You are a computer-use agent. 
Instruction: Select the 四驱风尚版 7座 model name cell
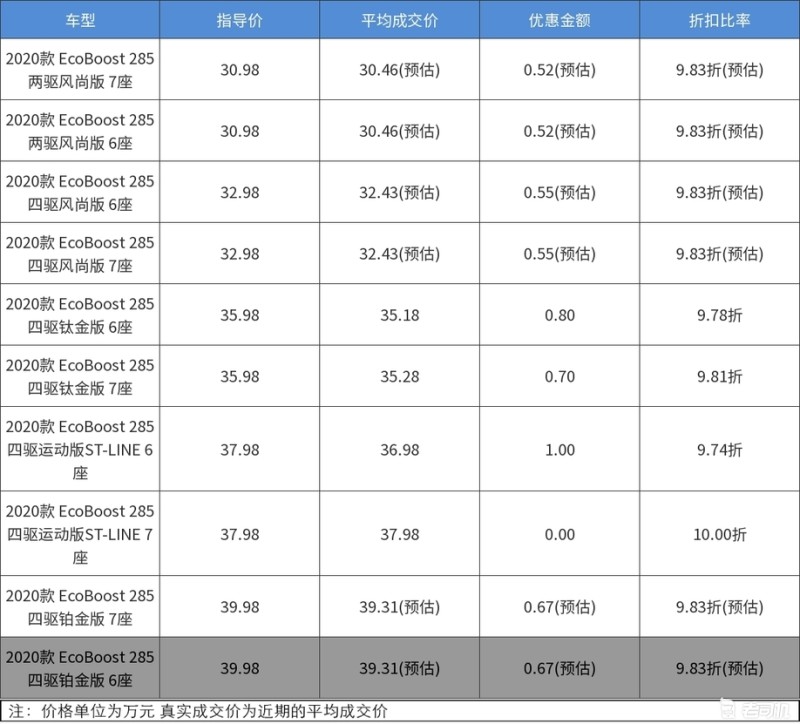point(80,254)
